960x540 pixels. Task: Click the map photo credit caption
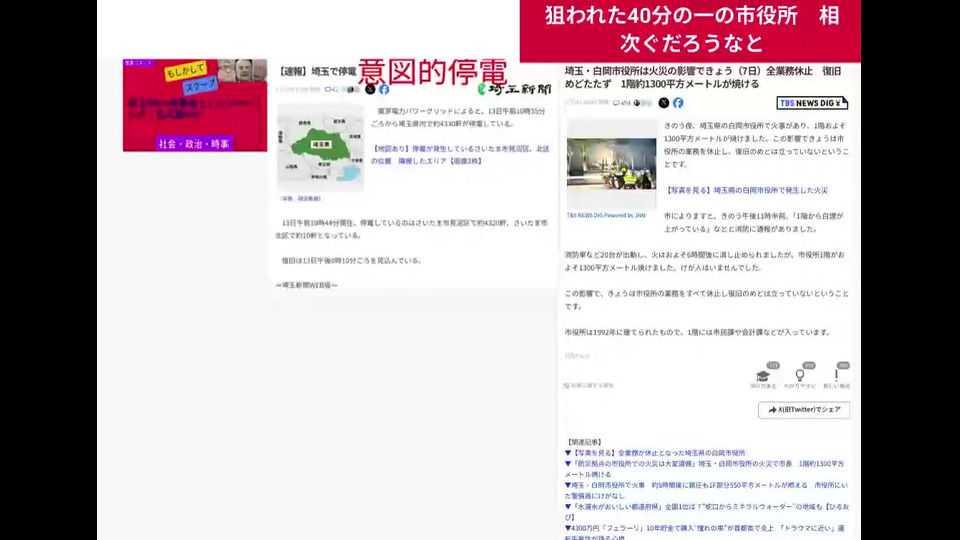(300, 199)
